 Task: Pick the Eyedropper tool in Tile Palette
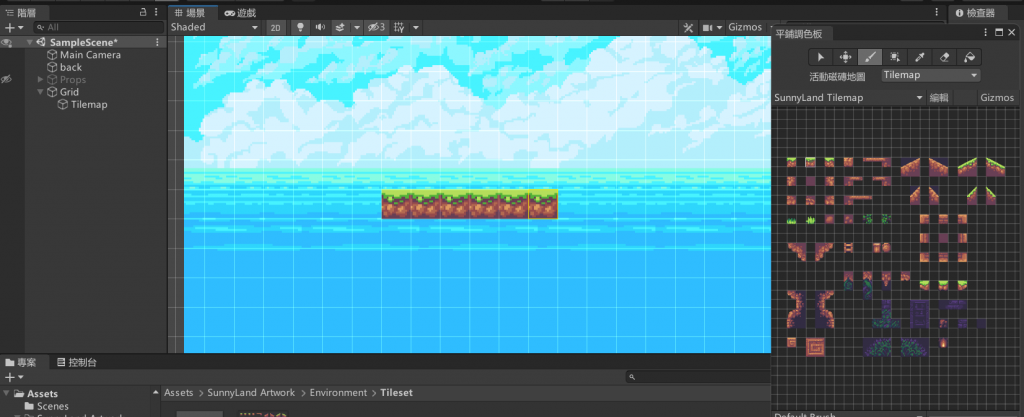(x=920, y=57)
